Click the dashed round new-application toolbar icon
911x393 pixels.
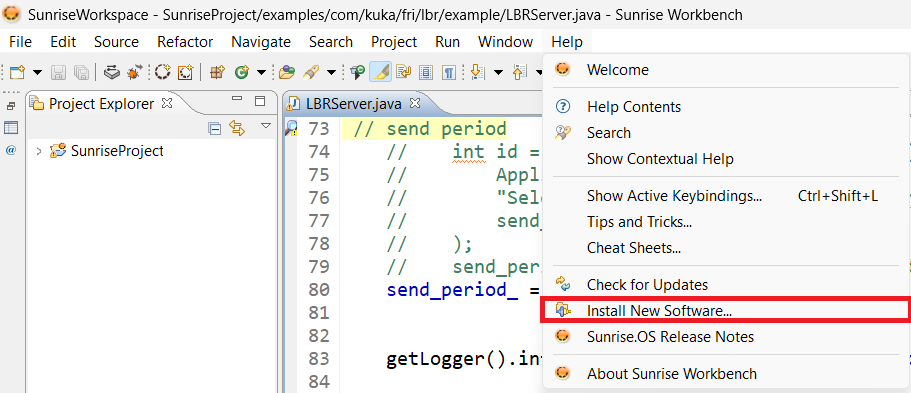coord(163,72)
